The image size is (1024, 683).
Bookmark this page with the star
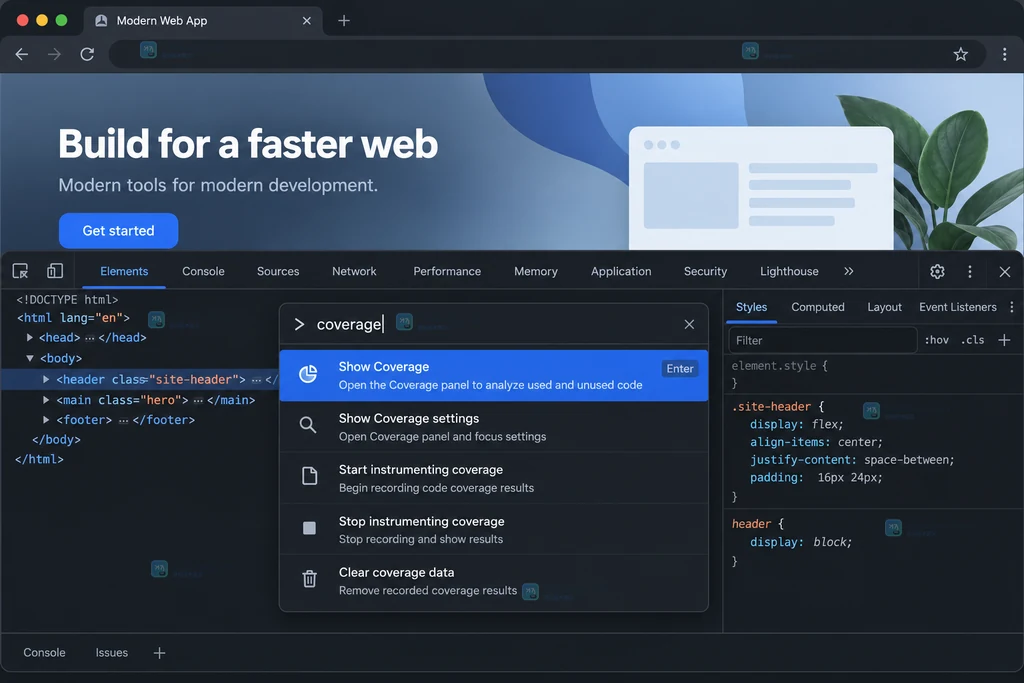tap(960, 54)
